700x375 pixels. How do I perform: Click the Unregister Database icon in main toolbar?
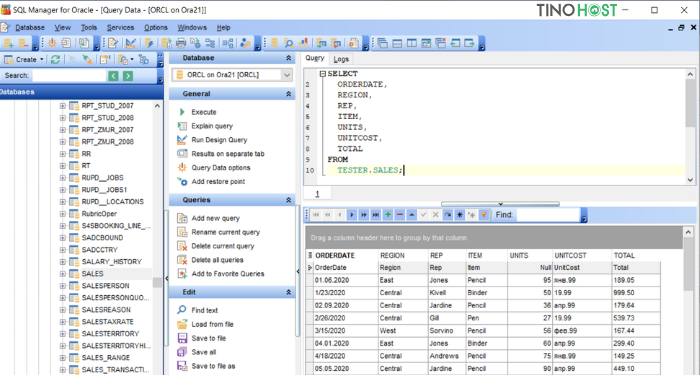click(24, 43)
